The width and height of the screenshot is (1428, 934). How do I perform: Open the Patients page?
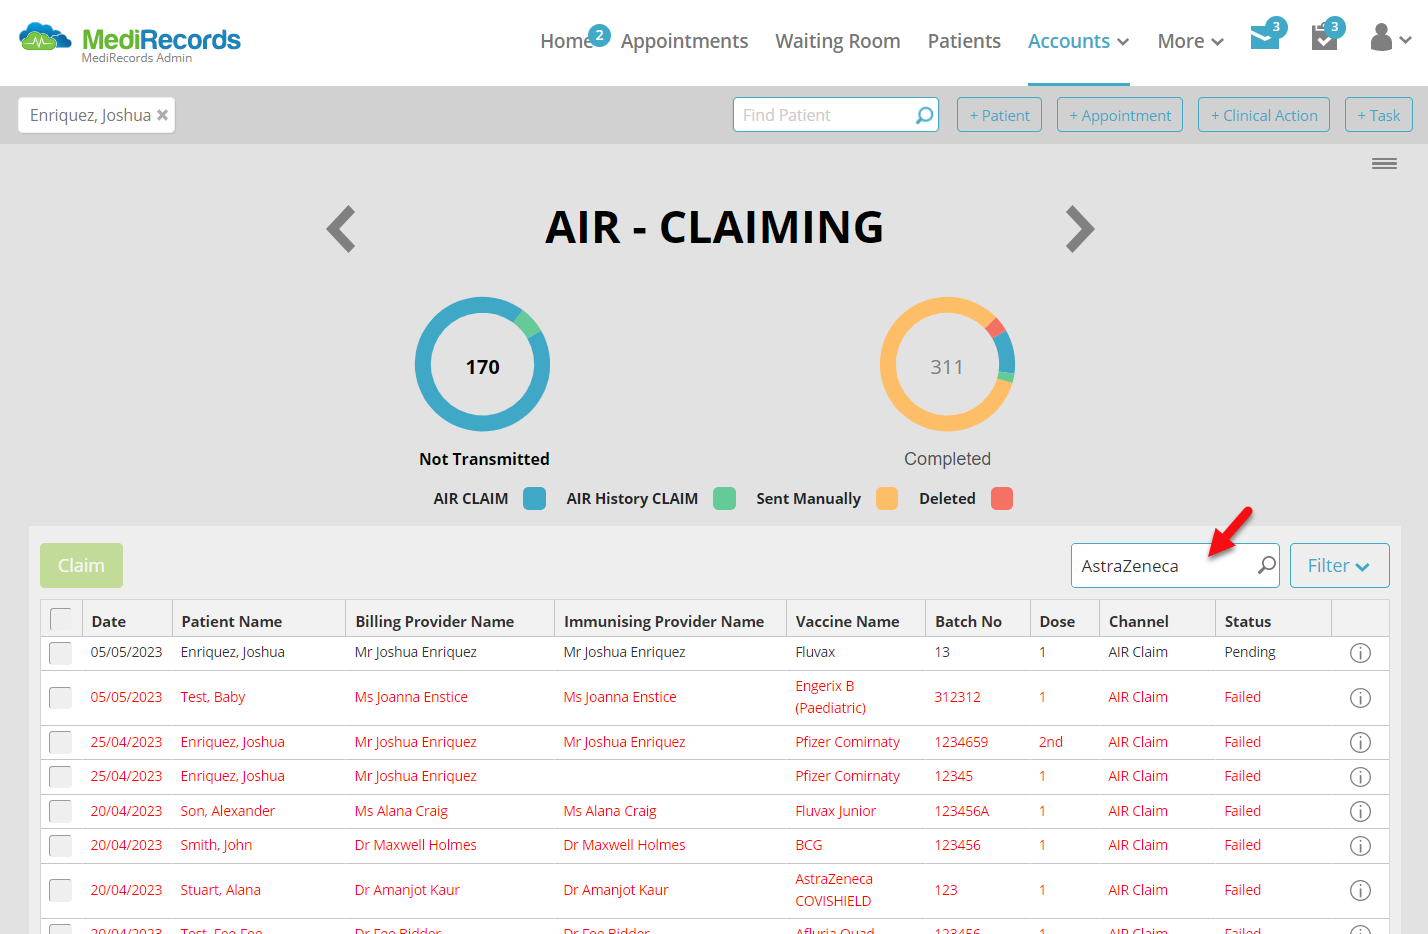point(964,41)
